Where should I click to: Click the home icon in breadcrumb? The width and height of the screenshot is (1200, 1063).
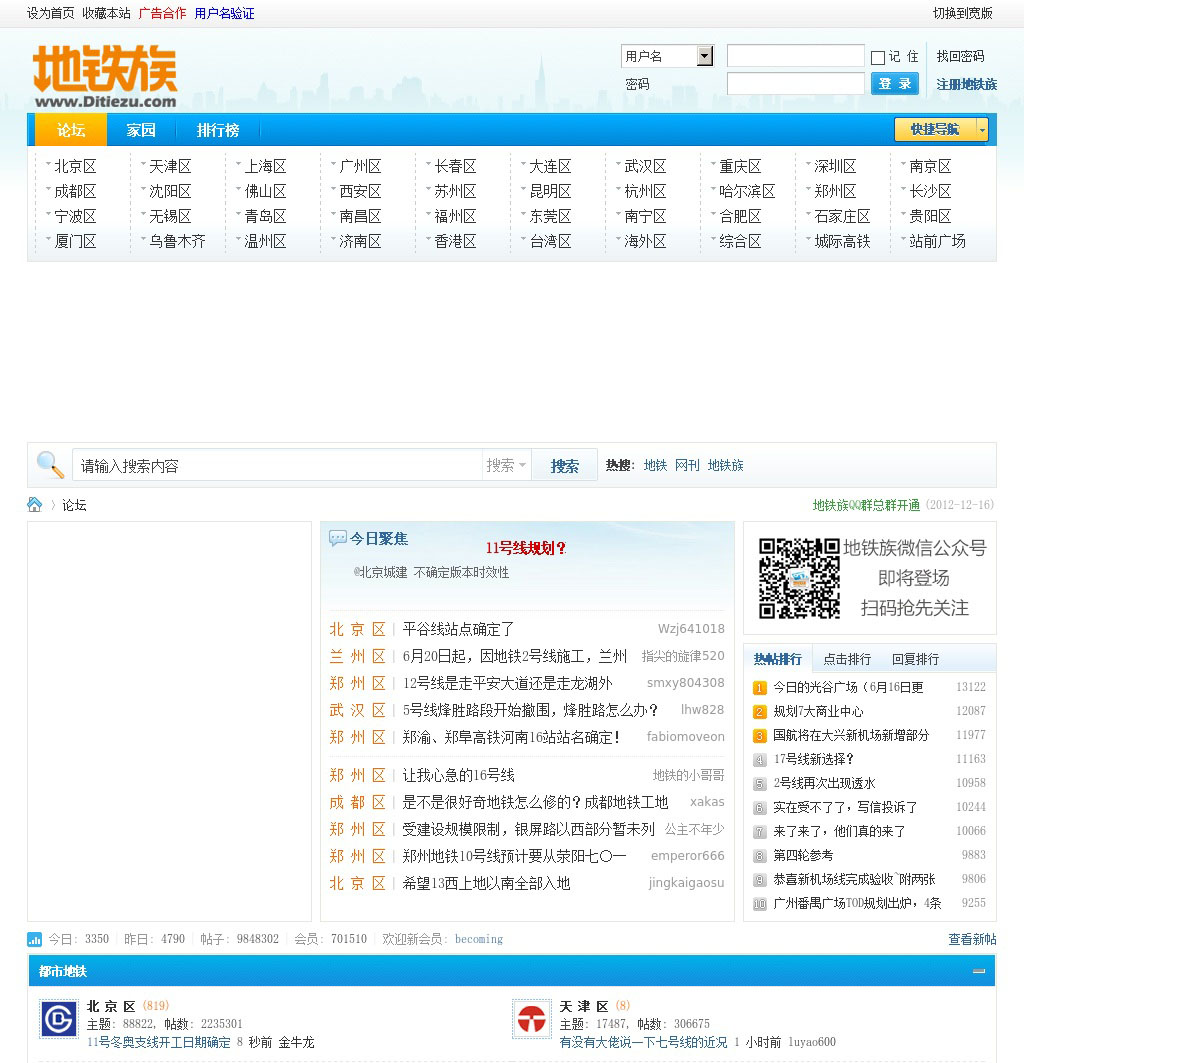tap(35, 505)
